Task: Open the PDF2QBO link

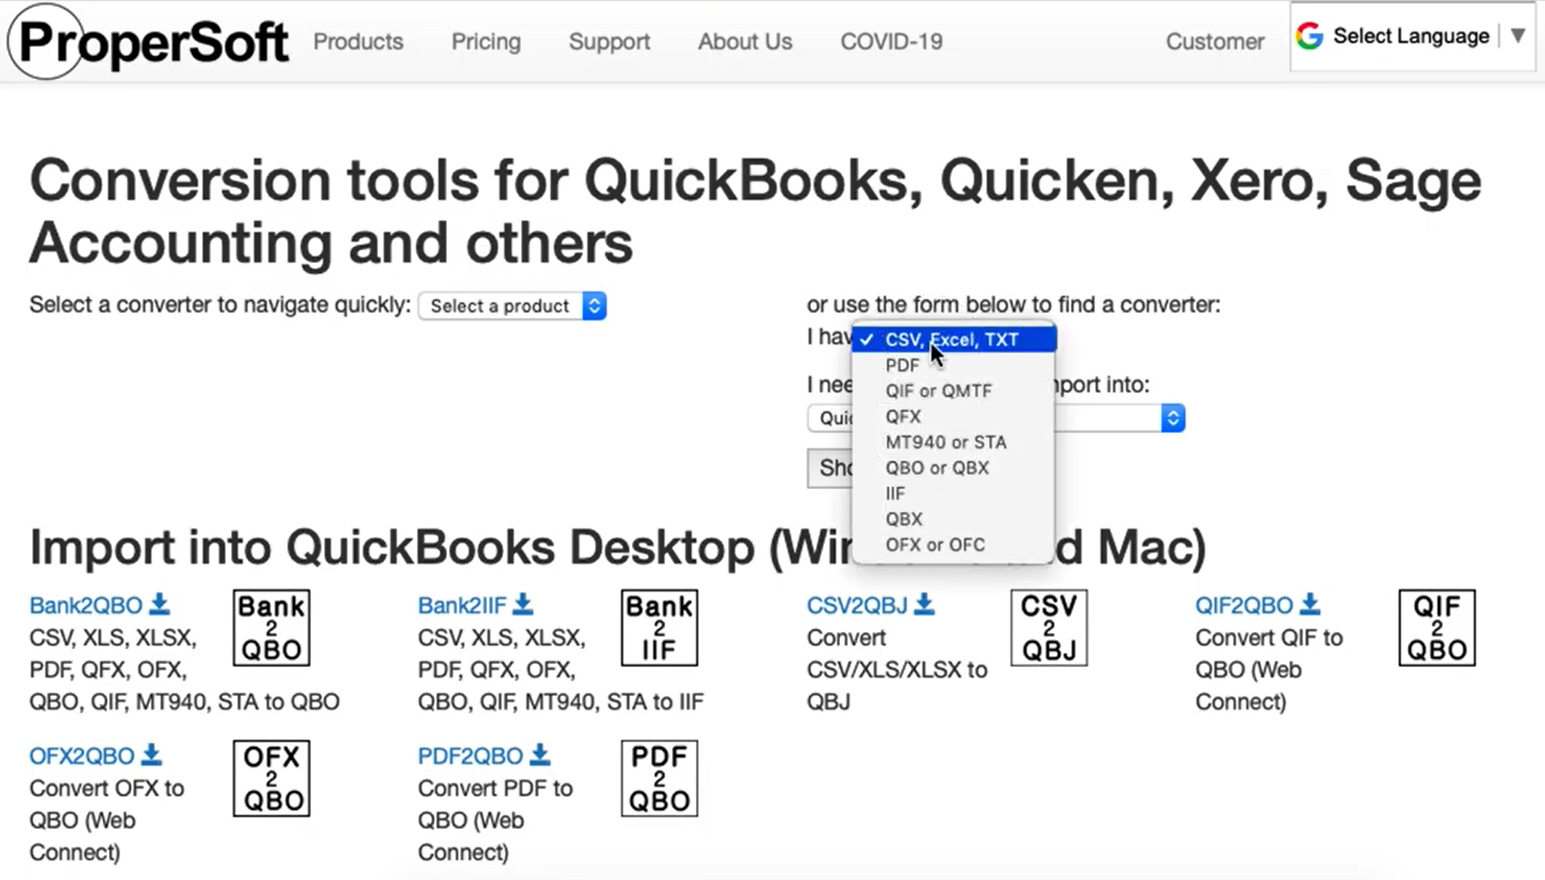Action: point(470,755)
